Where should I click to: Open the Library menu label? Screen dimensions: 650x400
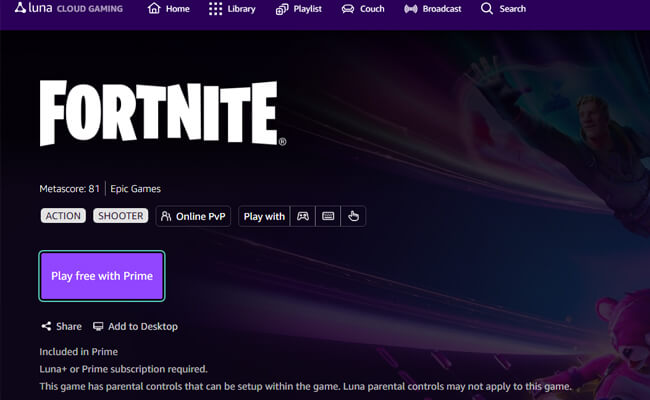tap(241, 9)
